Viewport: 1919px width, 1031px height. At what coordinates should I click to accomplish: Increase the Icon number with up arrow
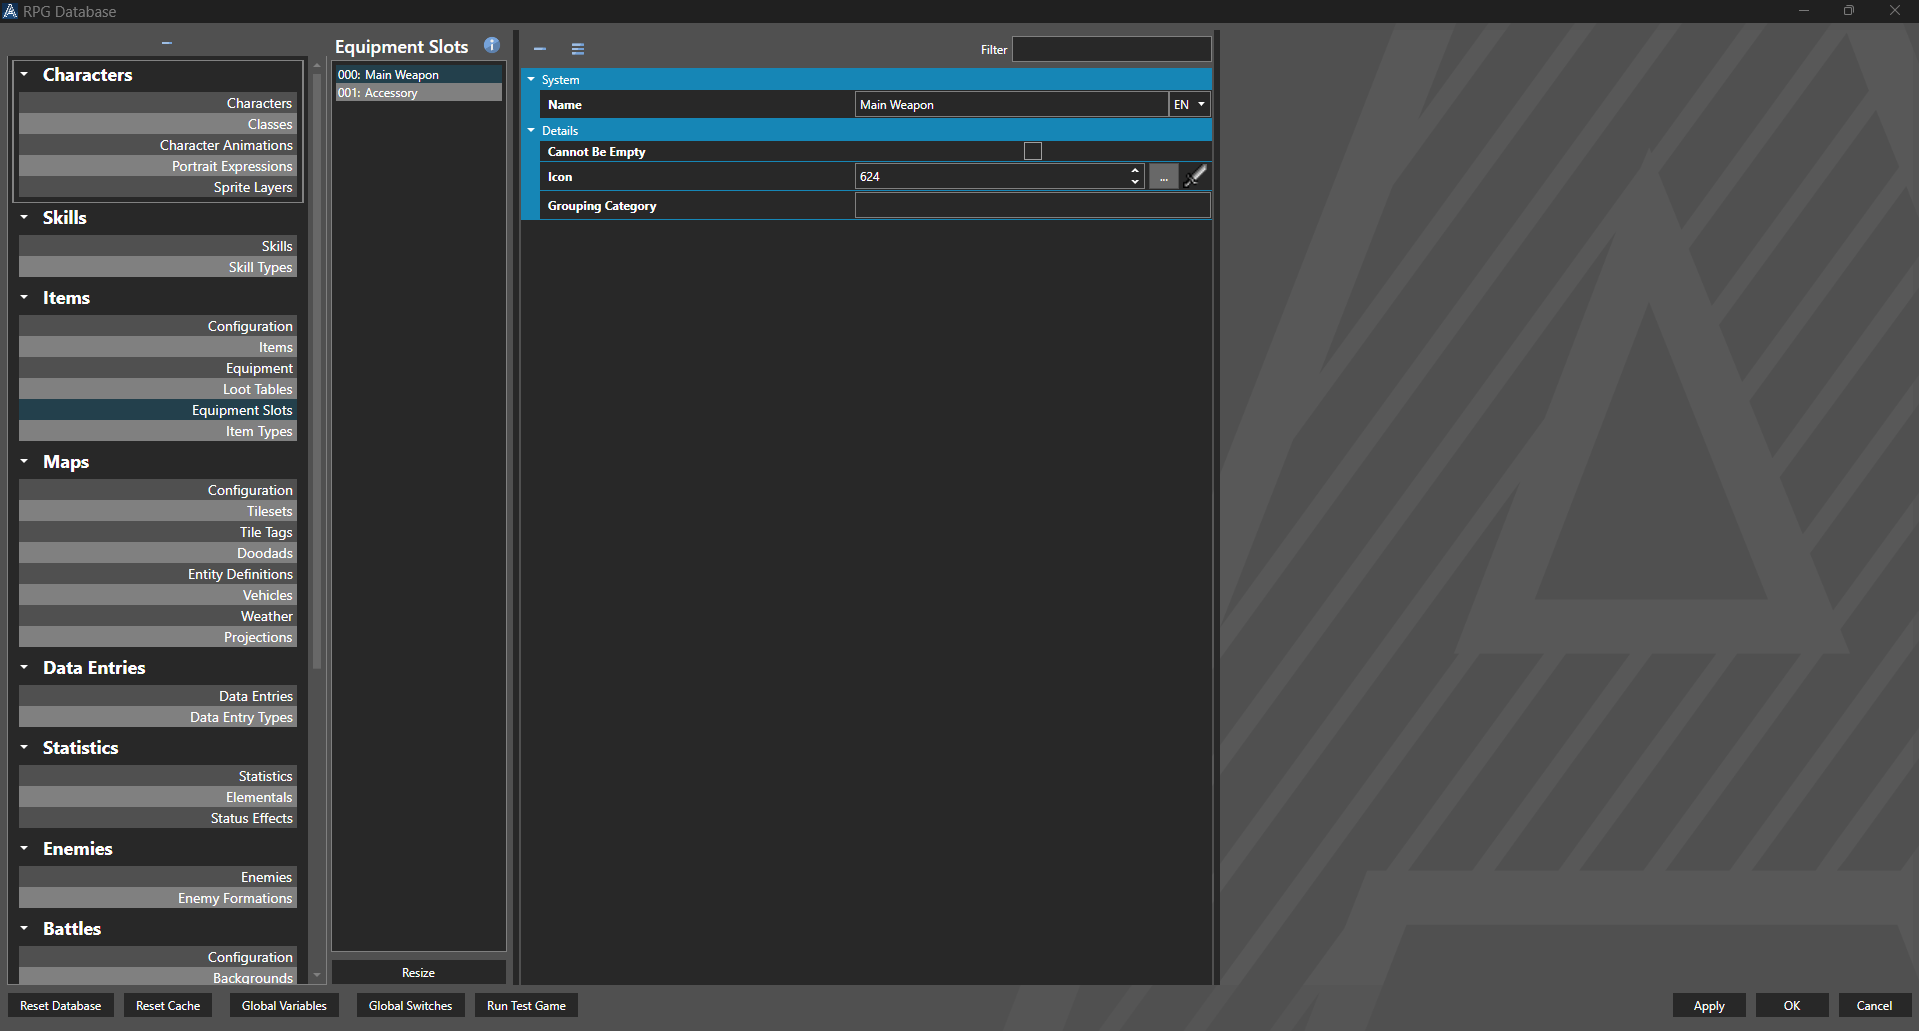coord(1135,171)
